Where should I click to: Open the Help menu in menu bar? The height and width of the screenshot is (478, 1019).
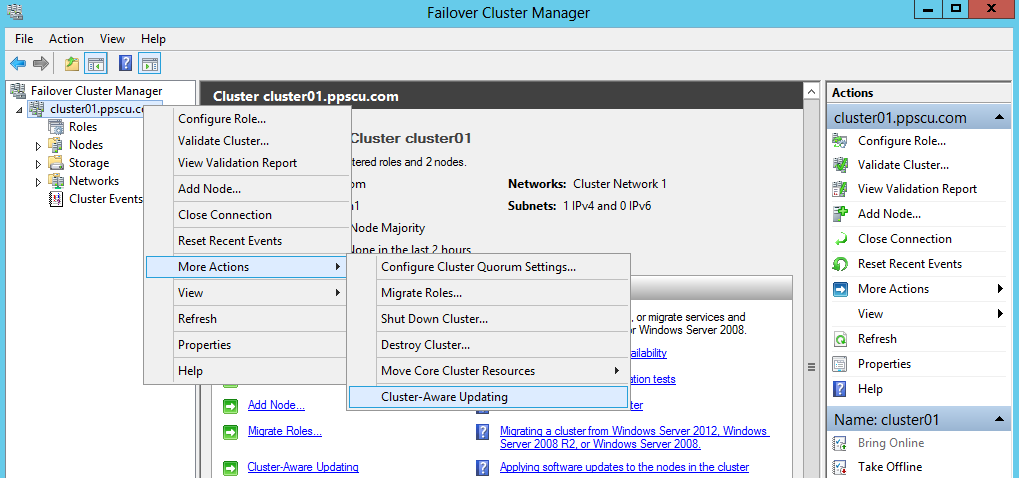[x=153, y=39]
